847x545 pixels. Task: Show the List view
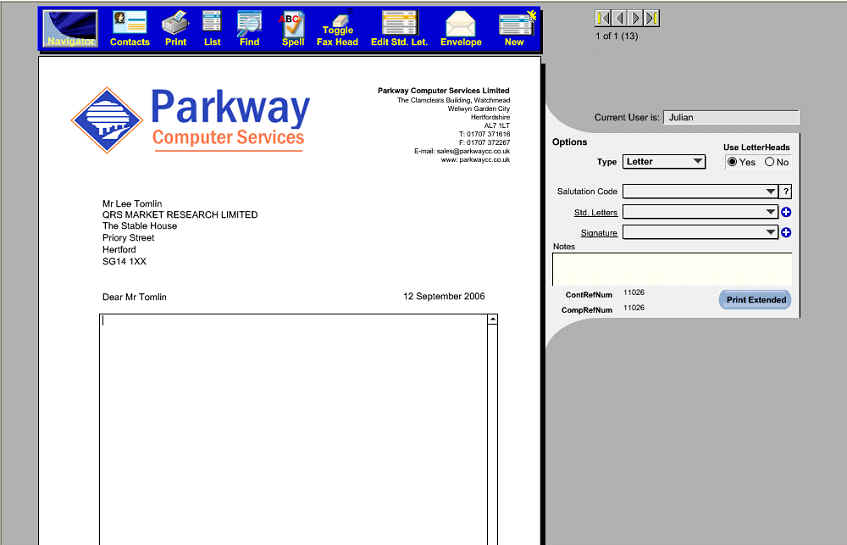(x=212, y=29)
